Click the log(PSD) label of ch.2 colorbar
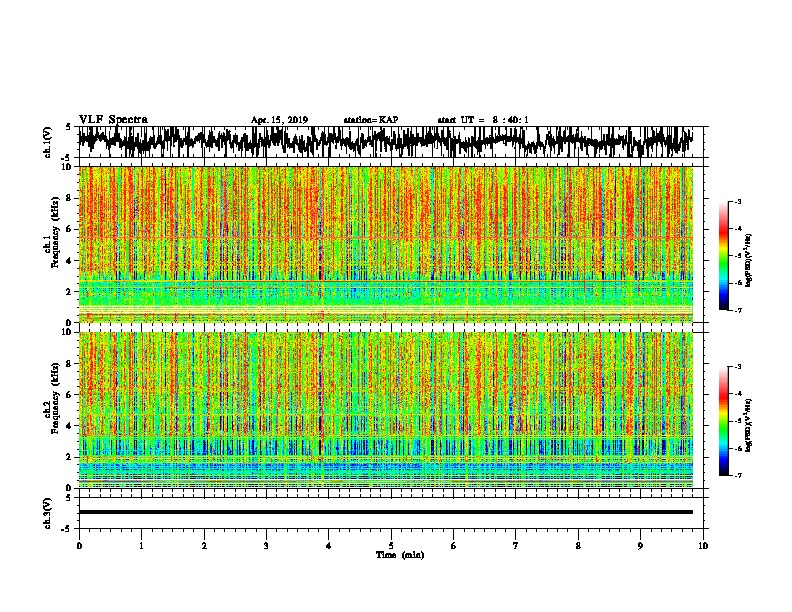792x612 pixels. [x=748, y=425]
